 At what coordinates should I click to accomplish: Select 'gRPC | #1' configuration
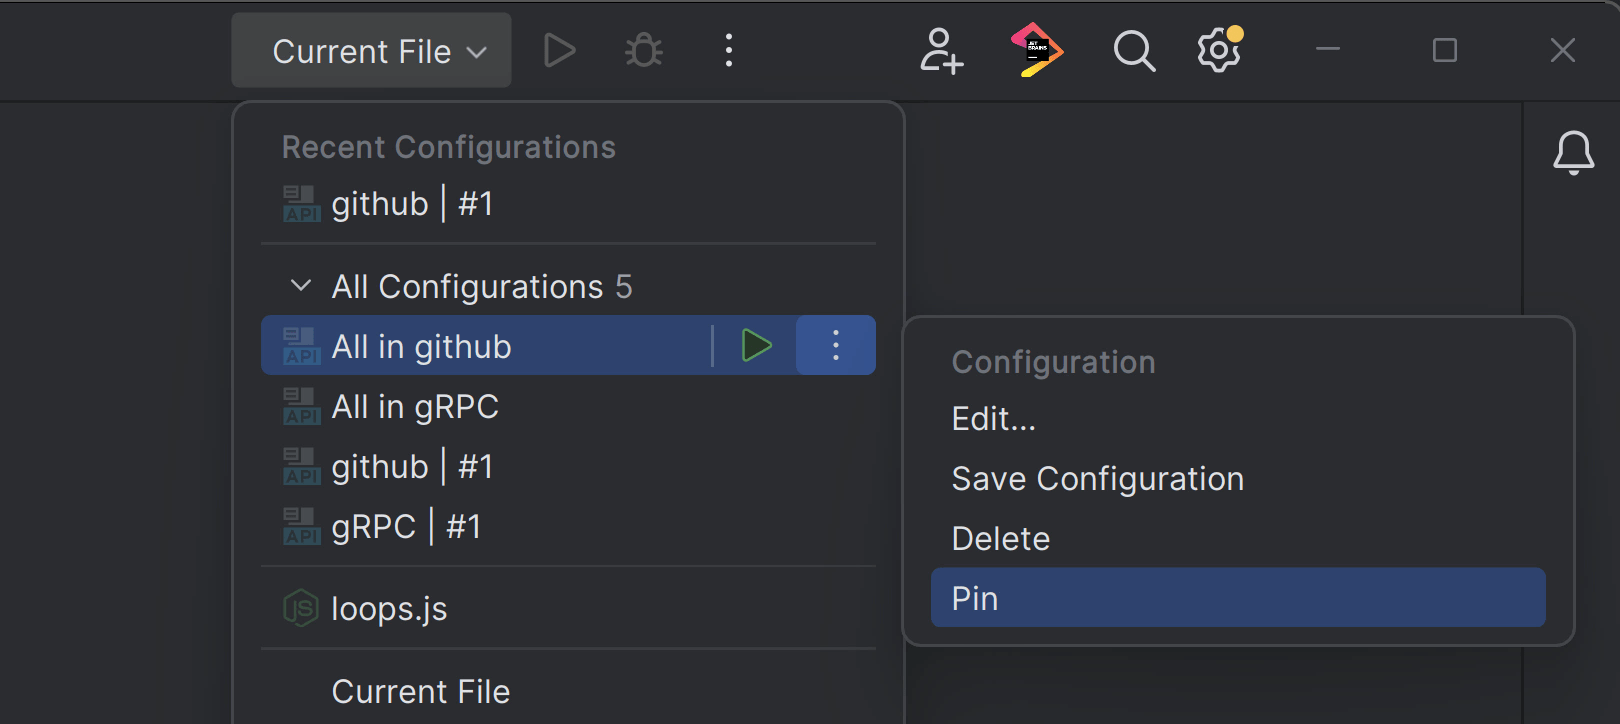tap(406, 527)
